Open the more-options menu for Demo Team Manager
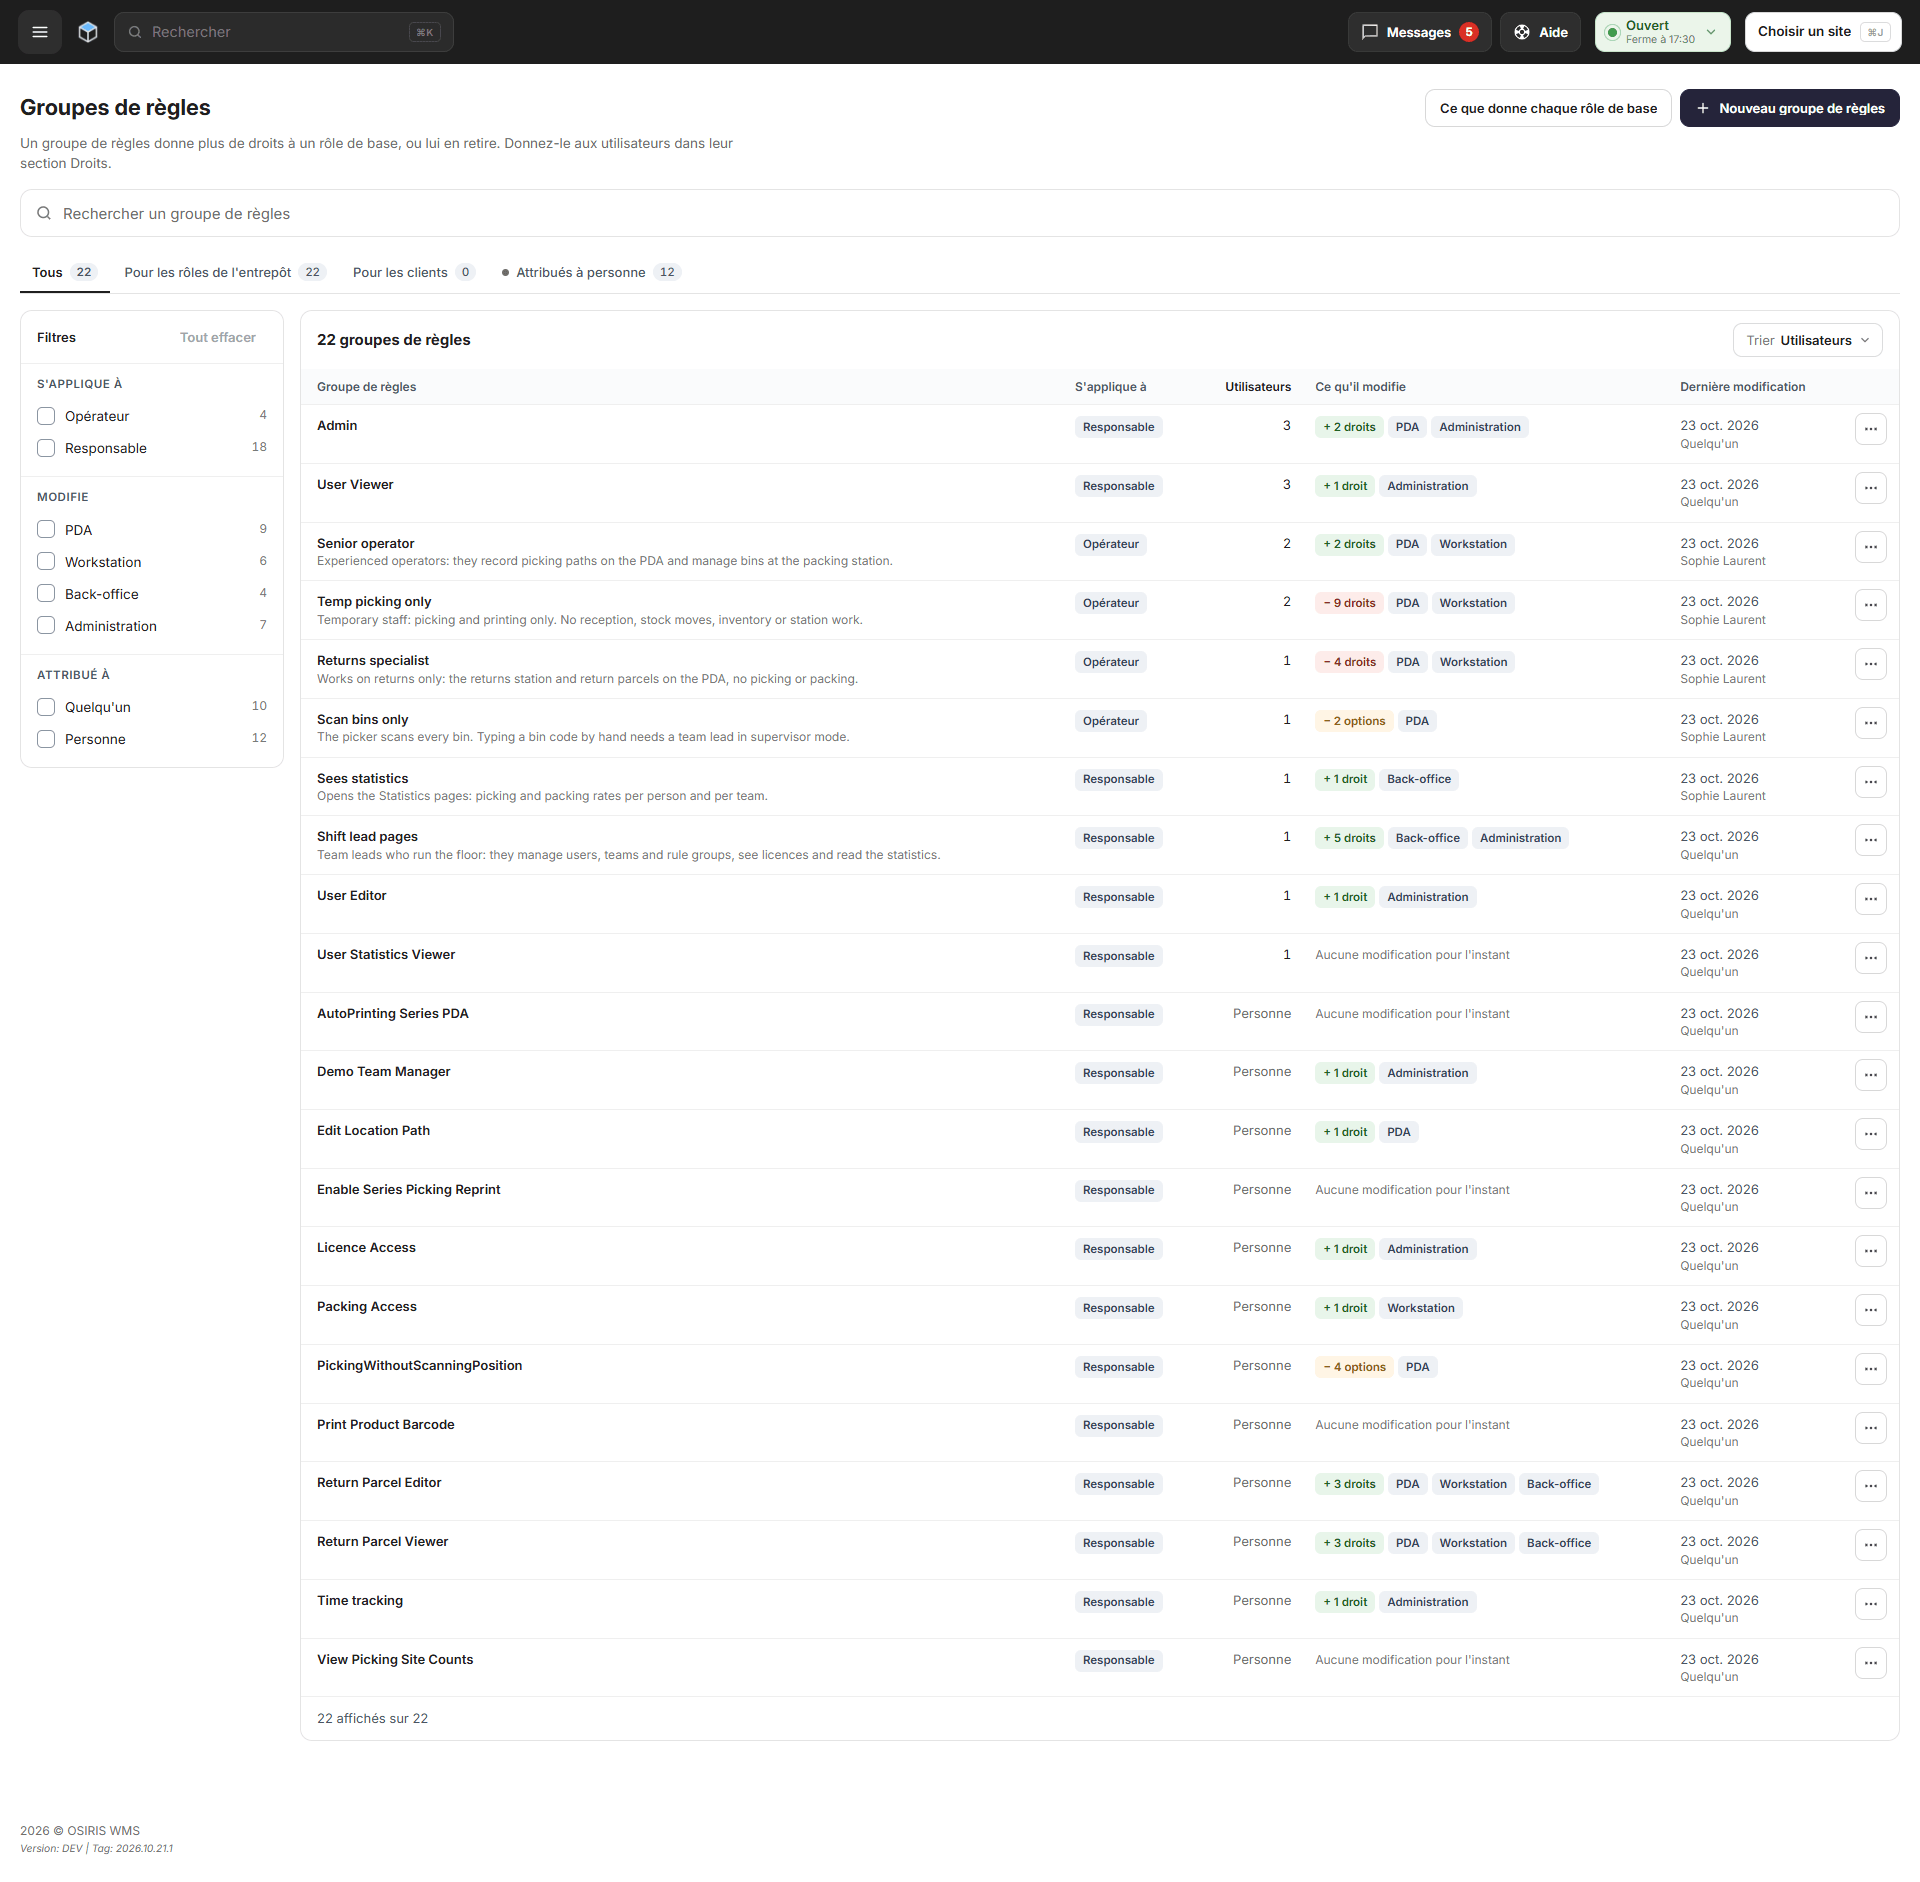The height and width of the screenshot is (1882, 1920). pyautogui.click(x=1870, y=1075)
